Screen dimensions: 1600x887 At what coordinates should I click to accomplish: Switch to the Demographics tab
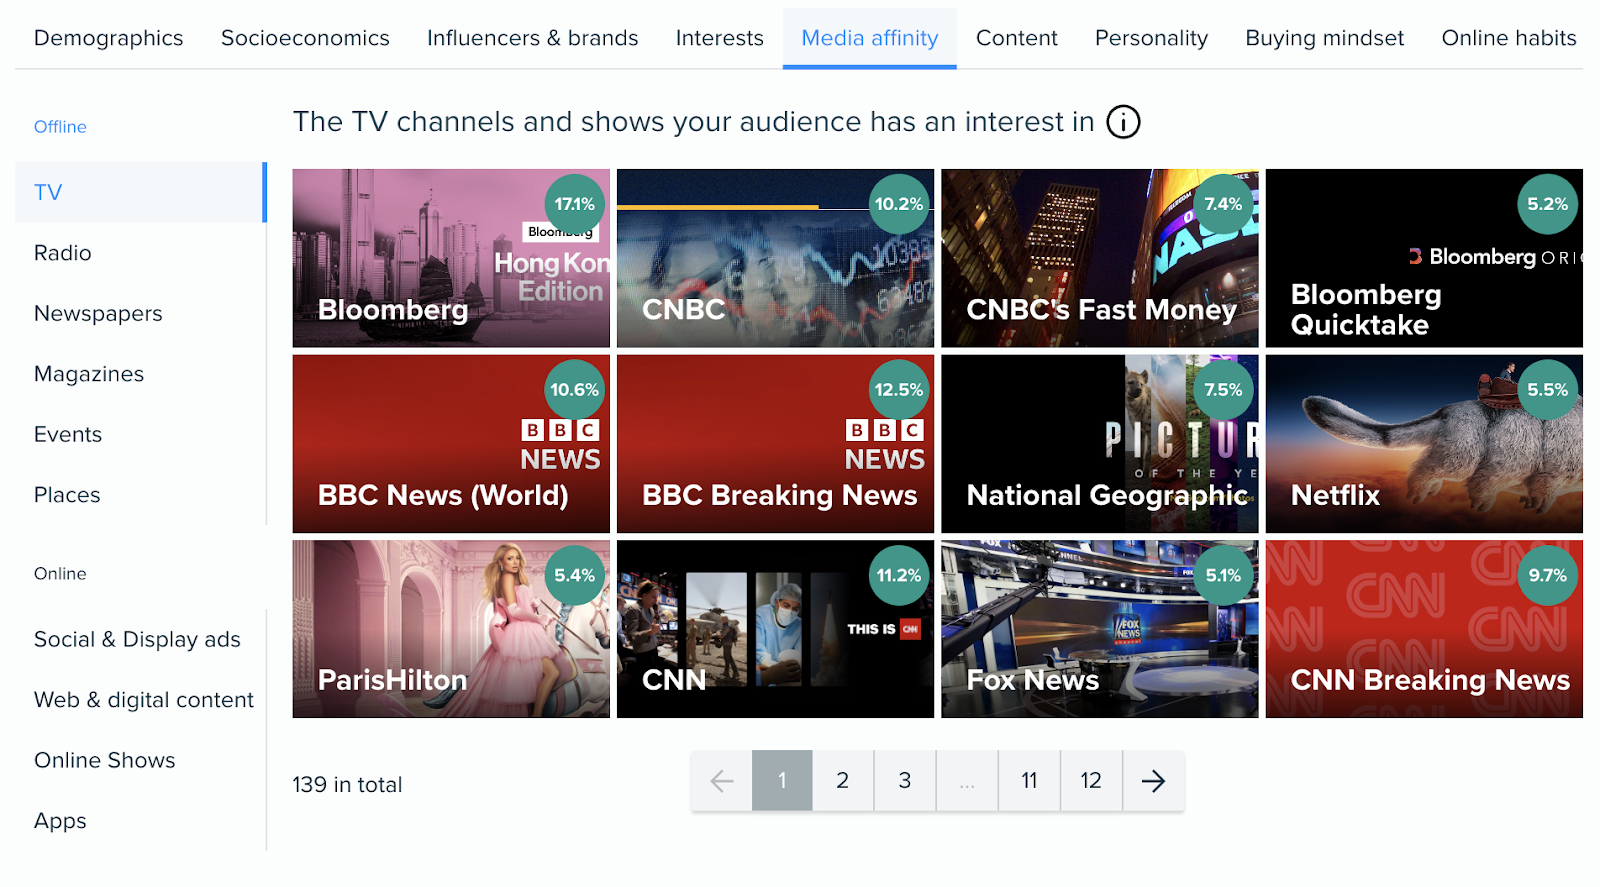click(x=108, y=38)
